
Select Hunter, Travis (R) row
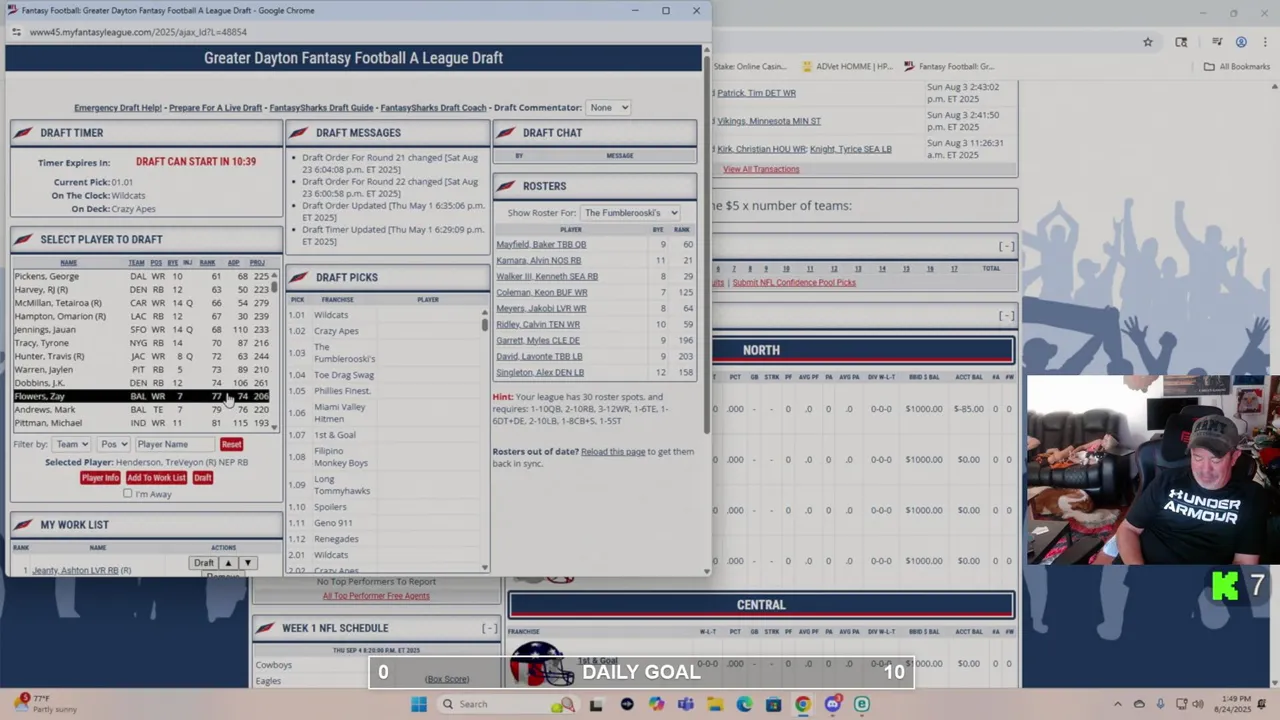141,356
